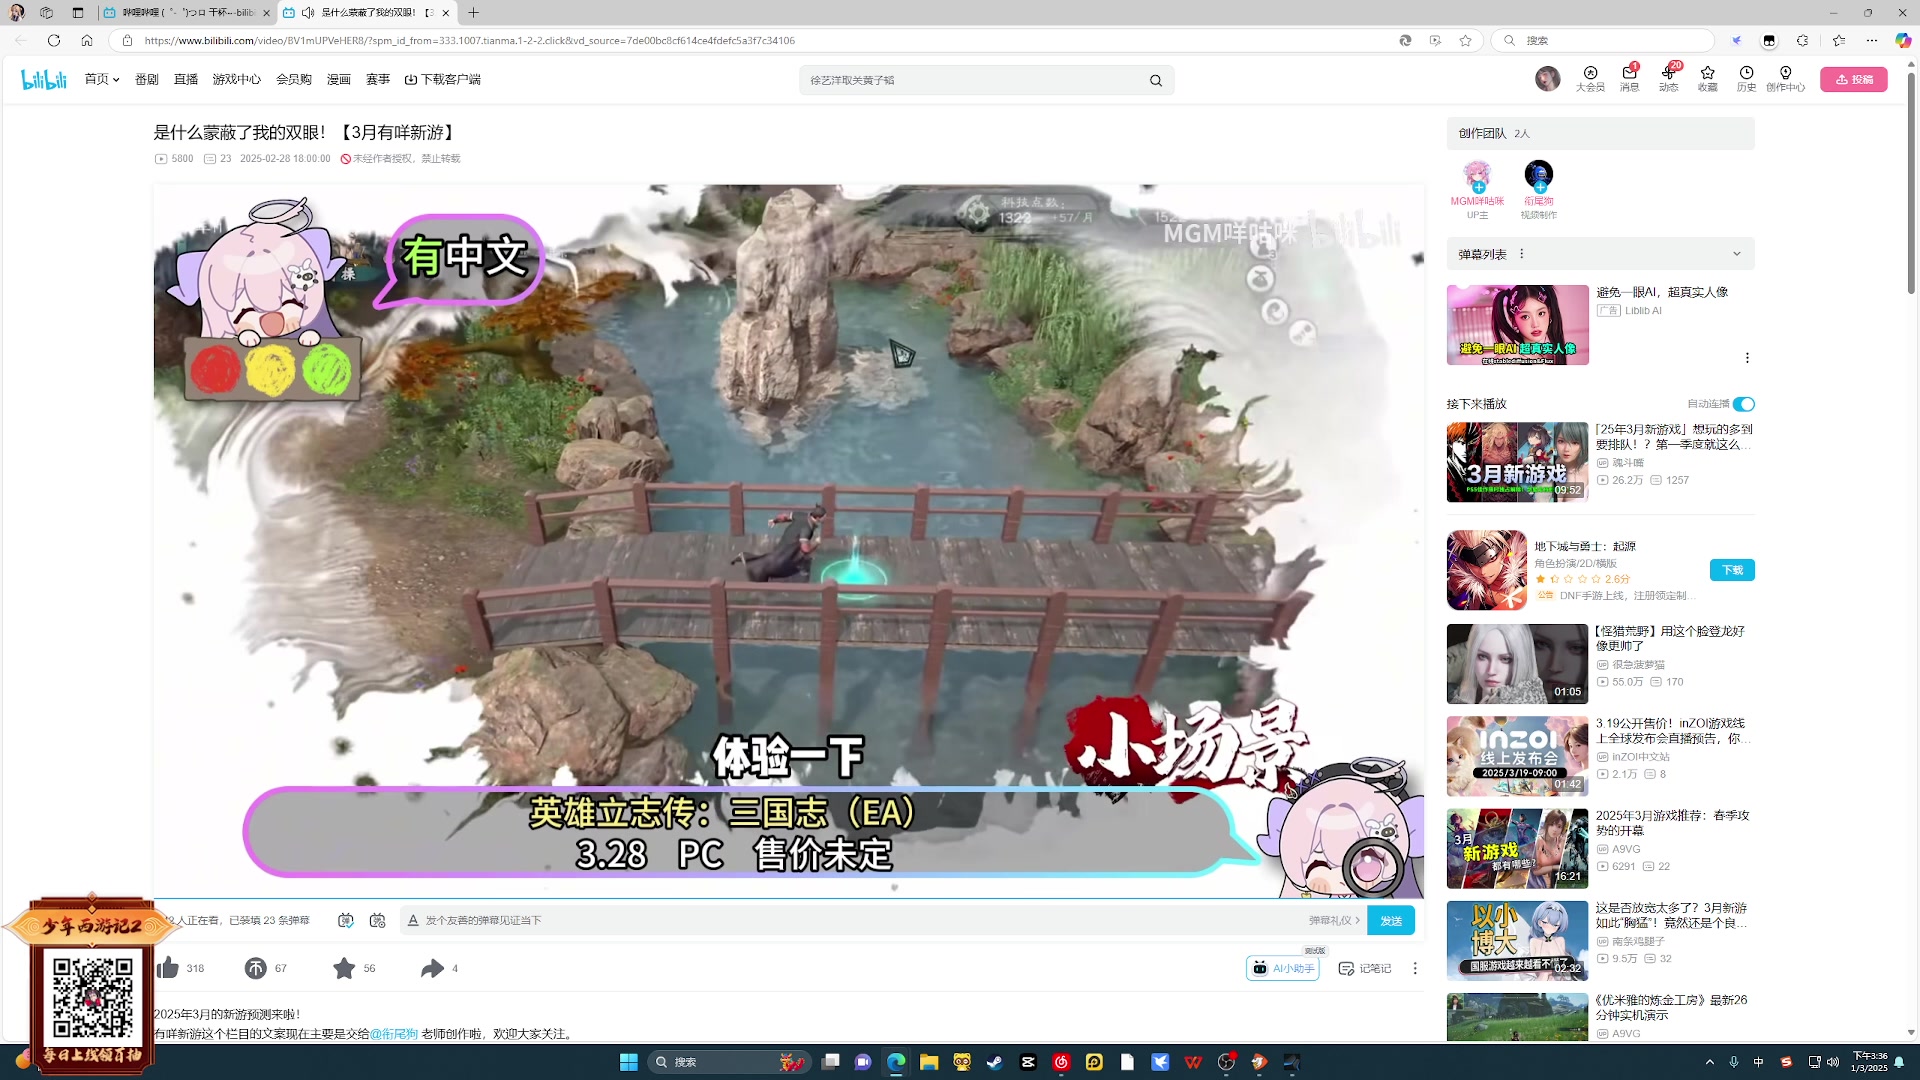Bookmark this page with star icon

1465,40
